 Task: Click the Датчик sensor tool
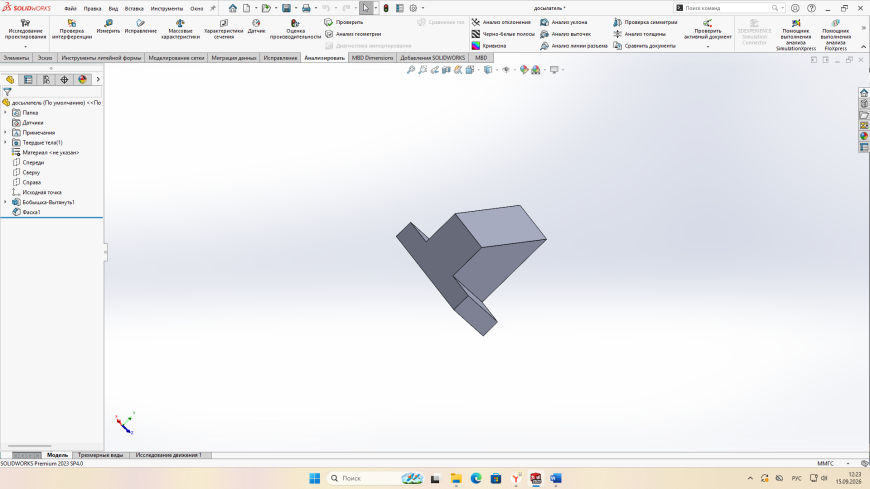click(x=256, y=27)
